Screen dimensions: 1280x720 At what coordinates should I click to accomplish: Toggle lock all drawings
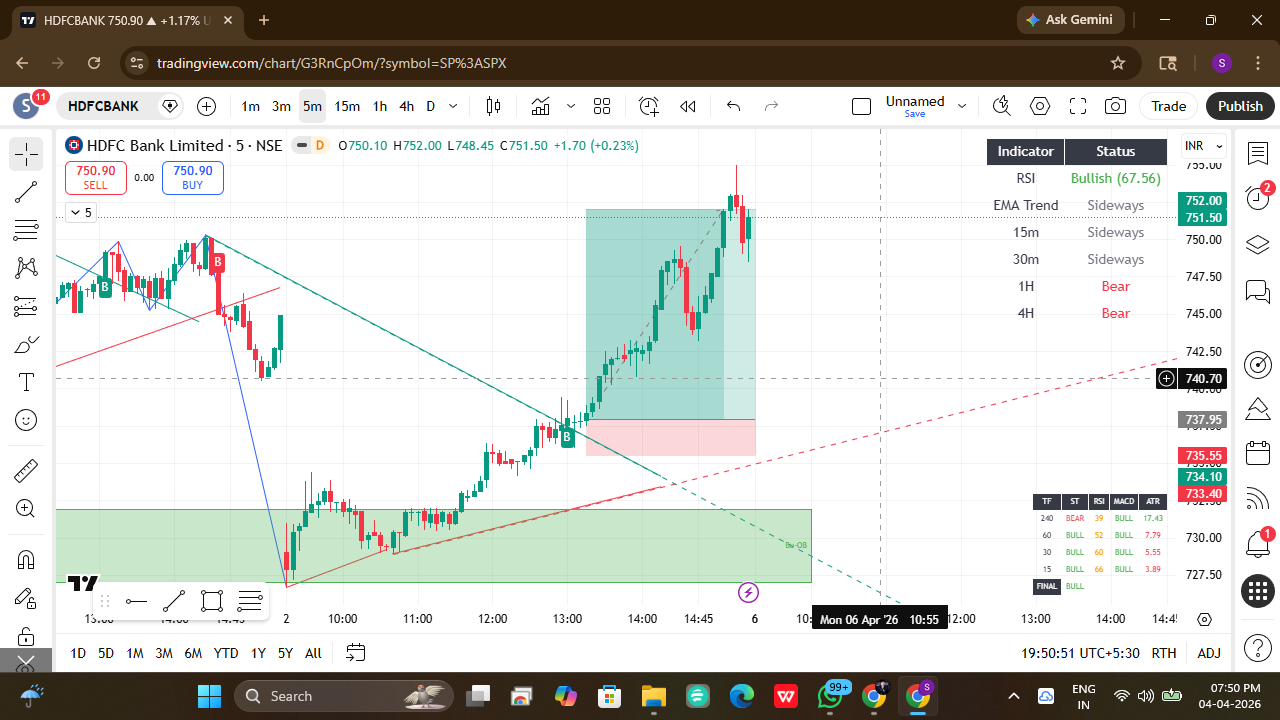[26, 636]
